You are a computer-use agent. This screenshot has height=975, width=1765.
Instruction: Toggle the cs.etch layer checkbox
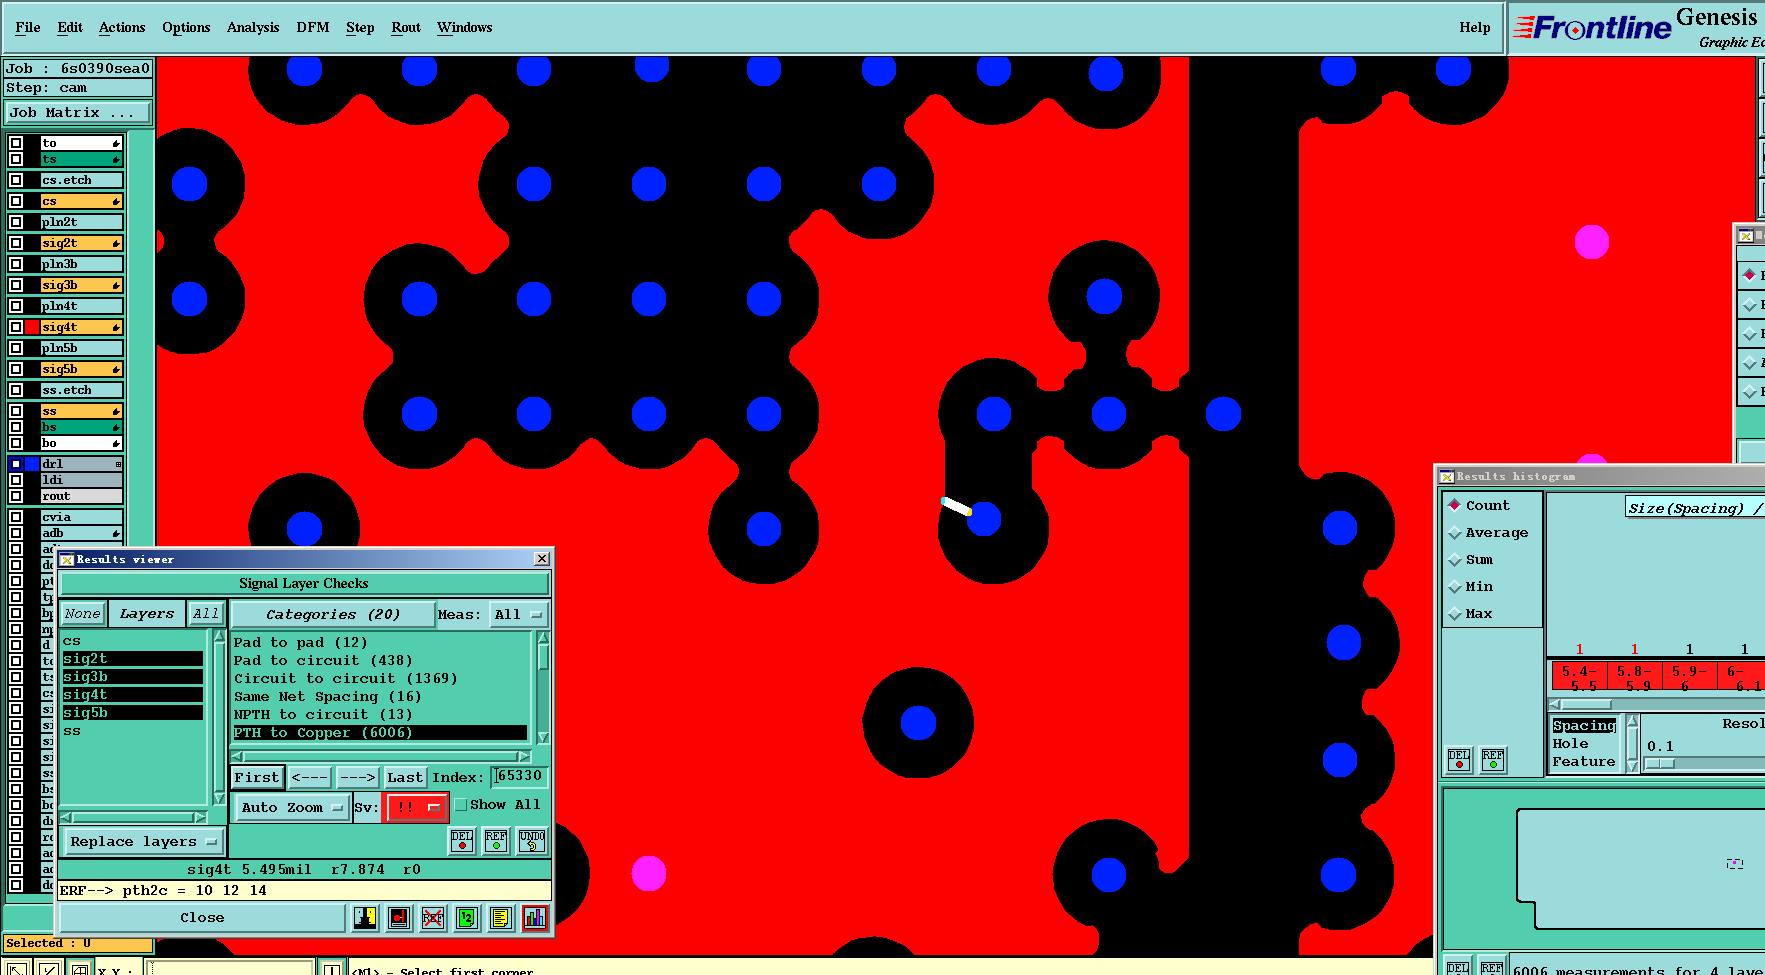(x=16, y=180)
